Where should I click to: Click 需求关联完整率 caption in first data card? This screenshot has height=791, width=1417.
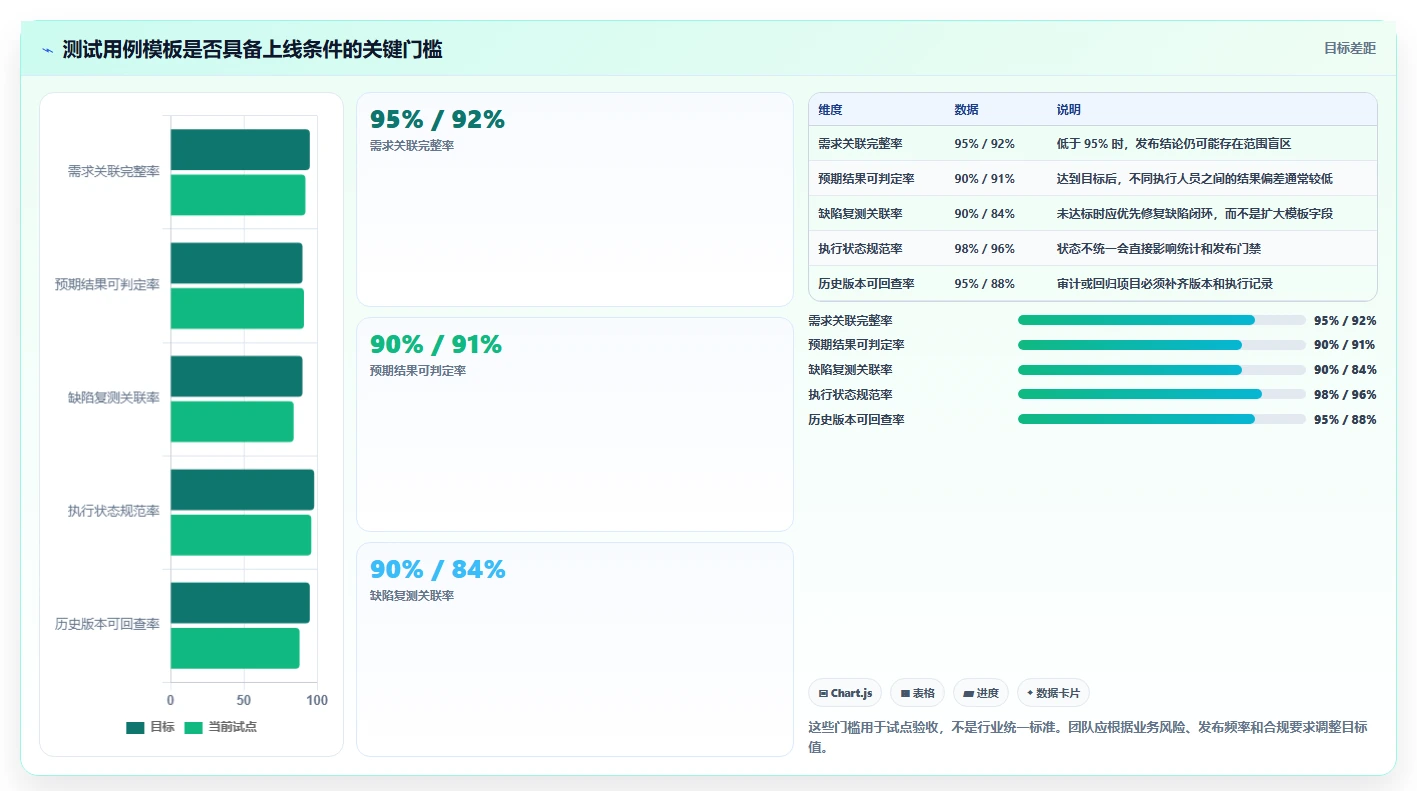[x=412, y=146]
